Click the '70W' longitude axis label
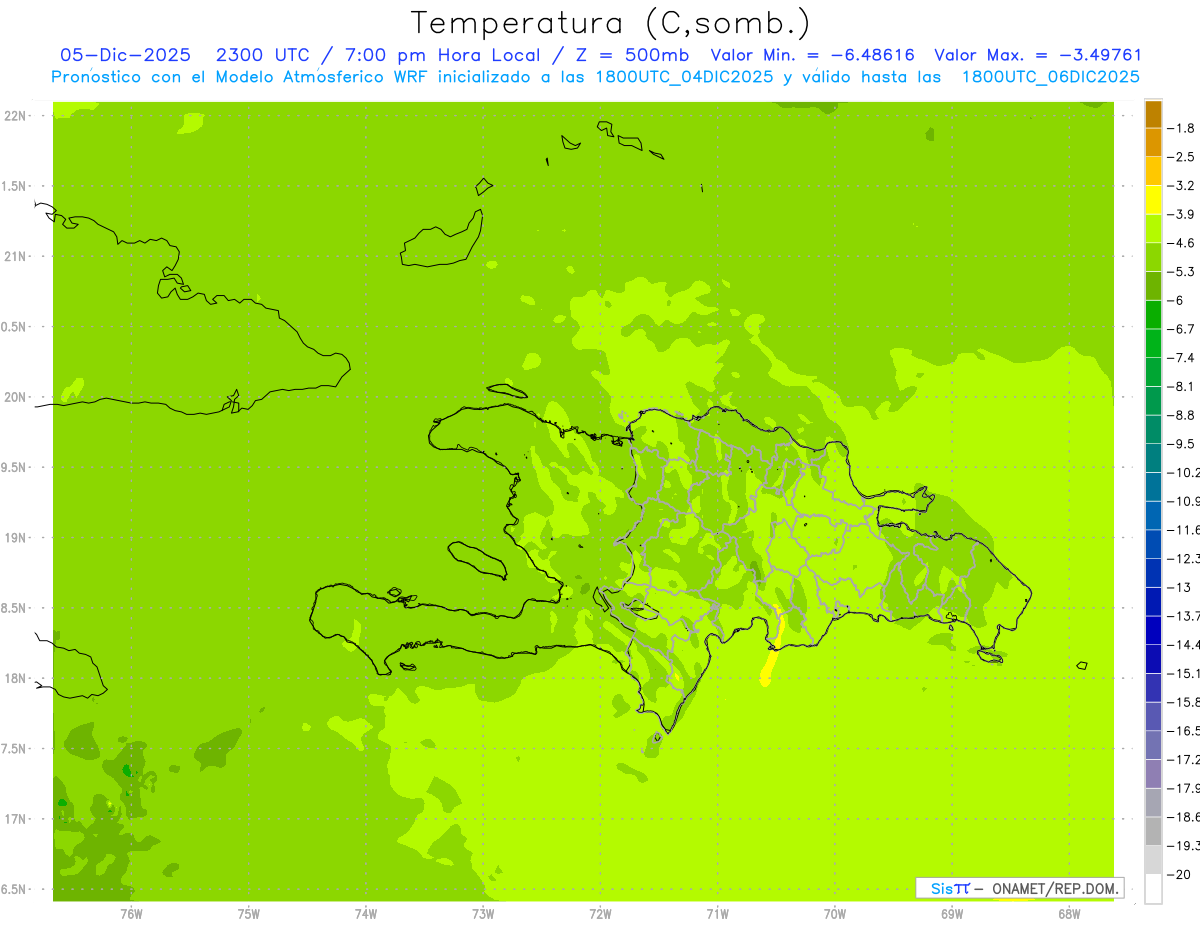The image size is (1200, 927). coord(835,914)
